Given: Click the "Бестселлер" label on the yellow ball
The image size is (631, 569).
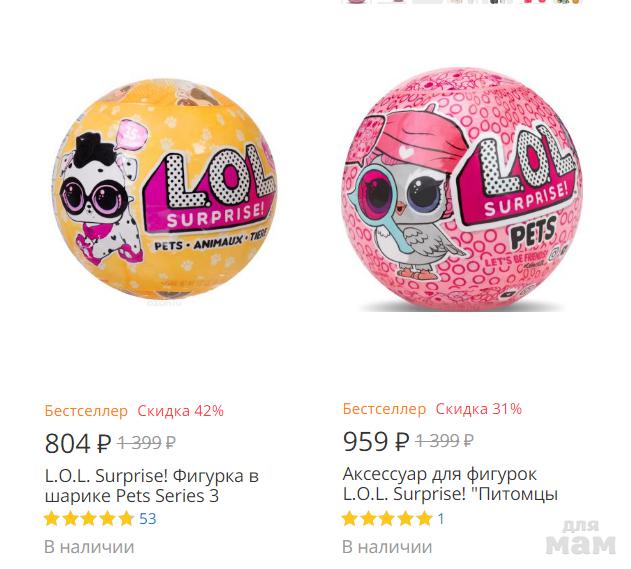Looking at the screenshot, I should [86, 411].
